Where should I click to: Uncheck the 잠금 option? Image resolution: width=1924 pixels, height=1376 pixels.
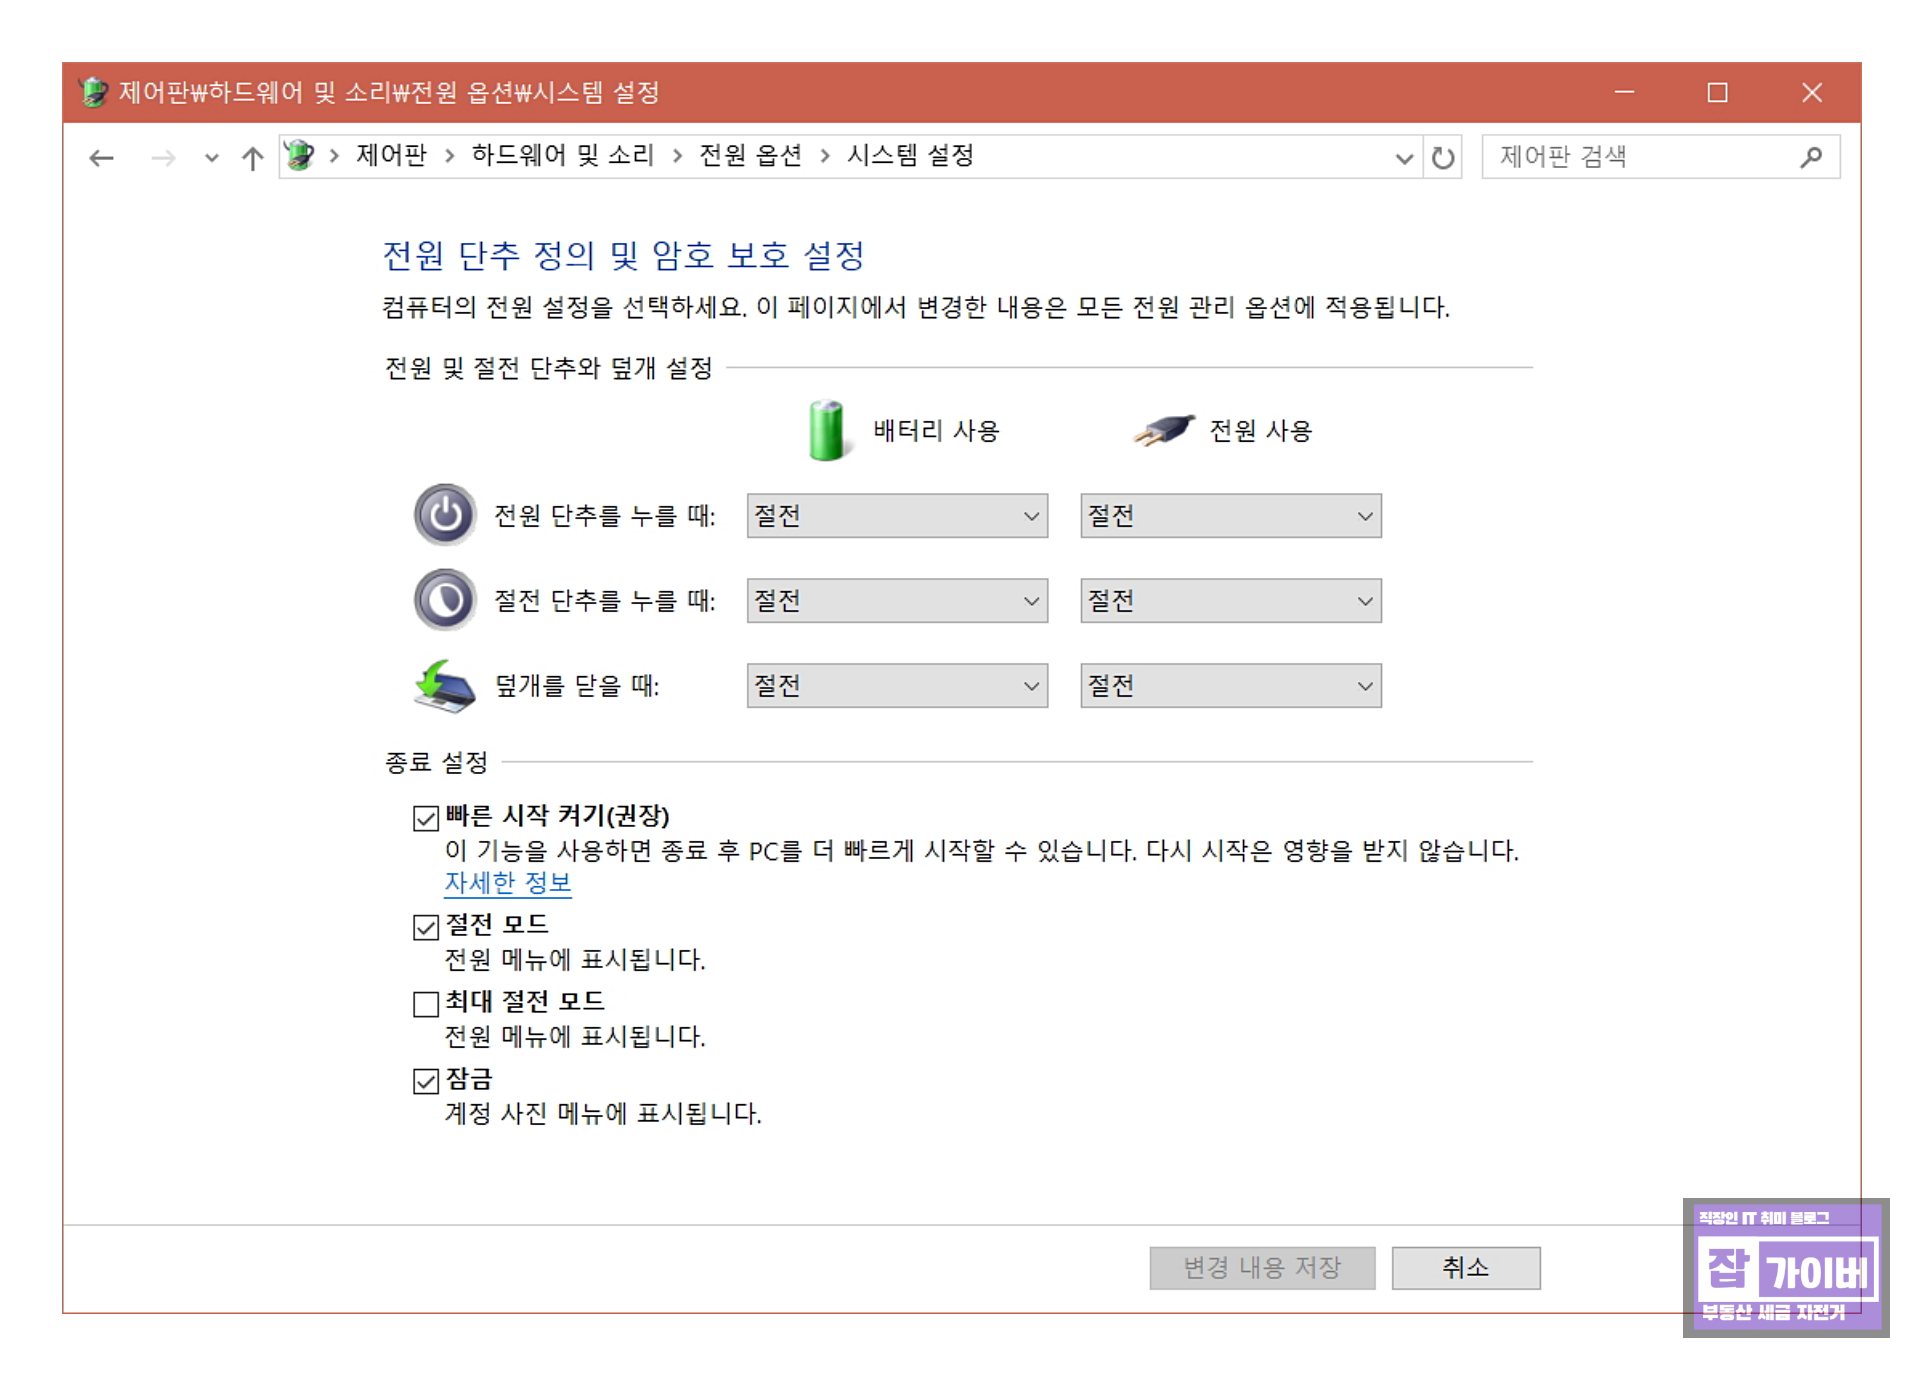424,1080
